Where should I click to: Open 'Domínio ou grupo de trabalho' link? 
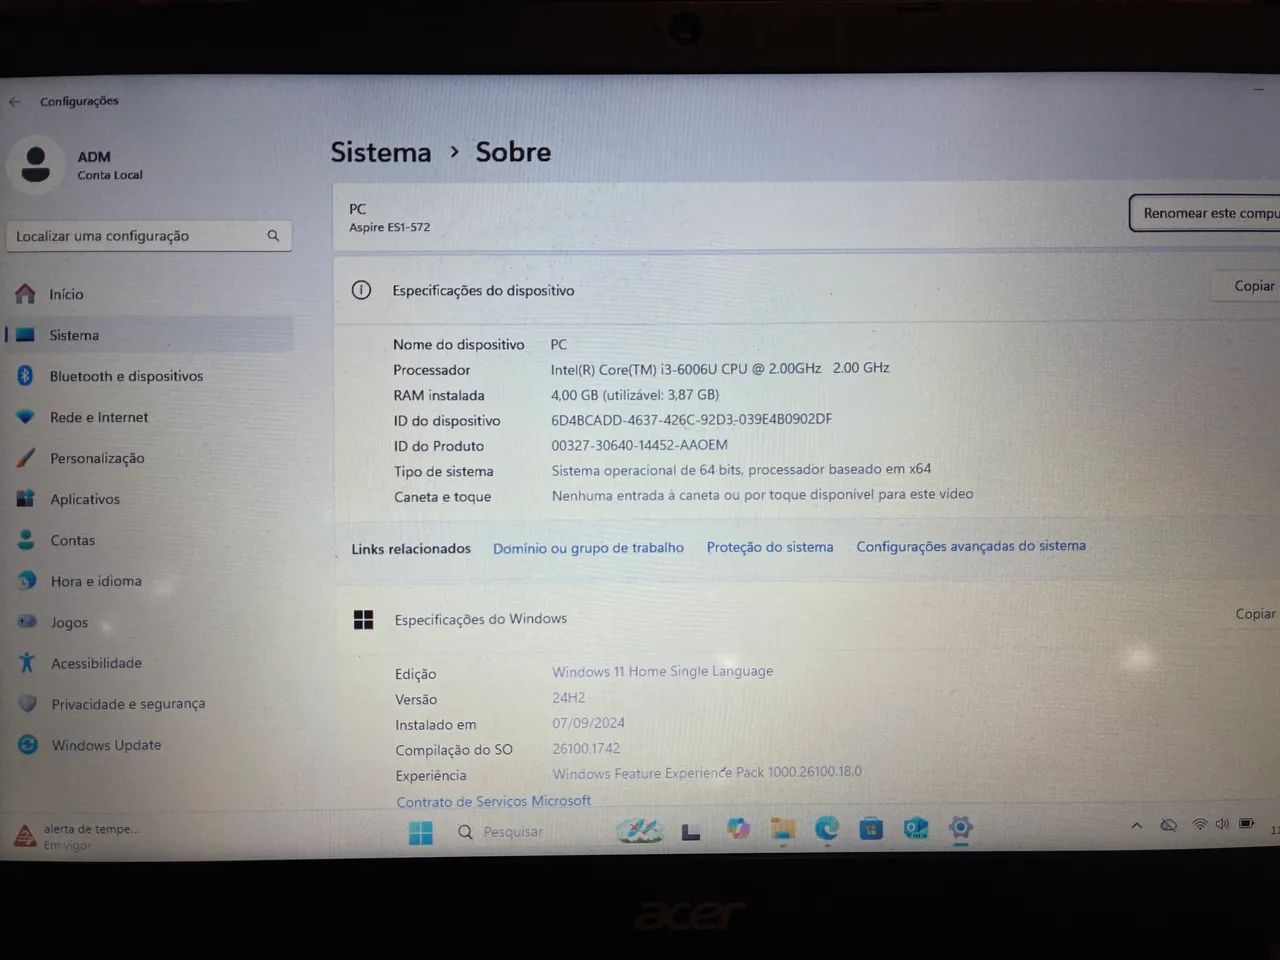[x=588, y=548]
